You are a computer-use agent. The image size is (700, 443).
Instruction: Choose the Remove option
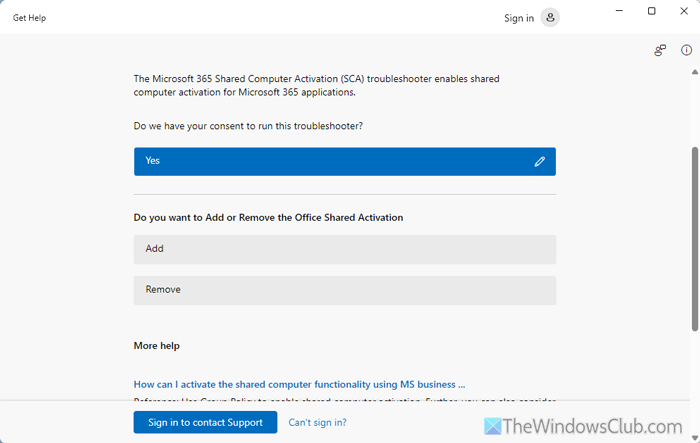344,290
